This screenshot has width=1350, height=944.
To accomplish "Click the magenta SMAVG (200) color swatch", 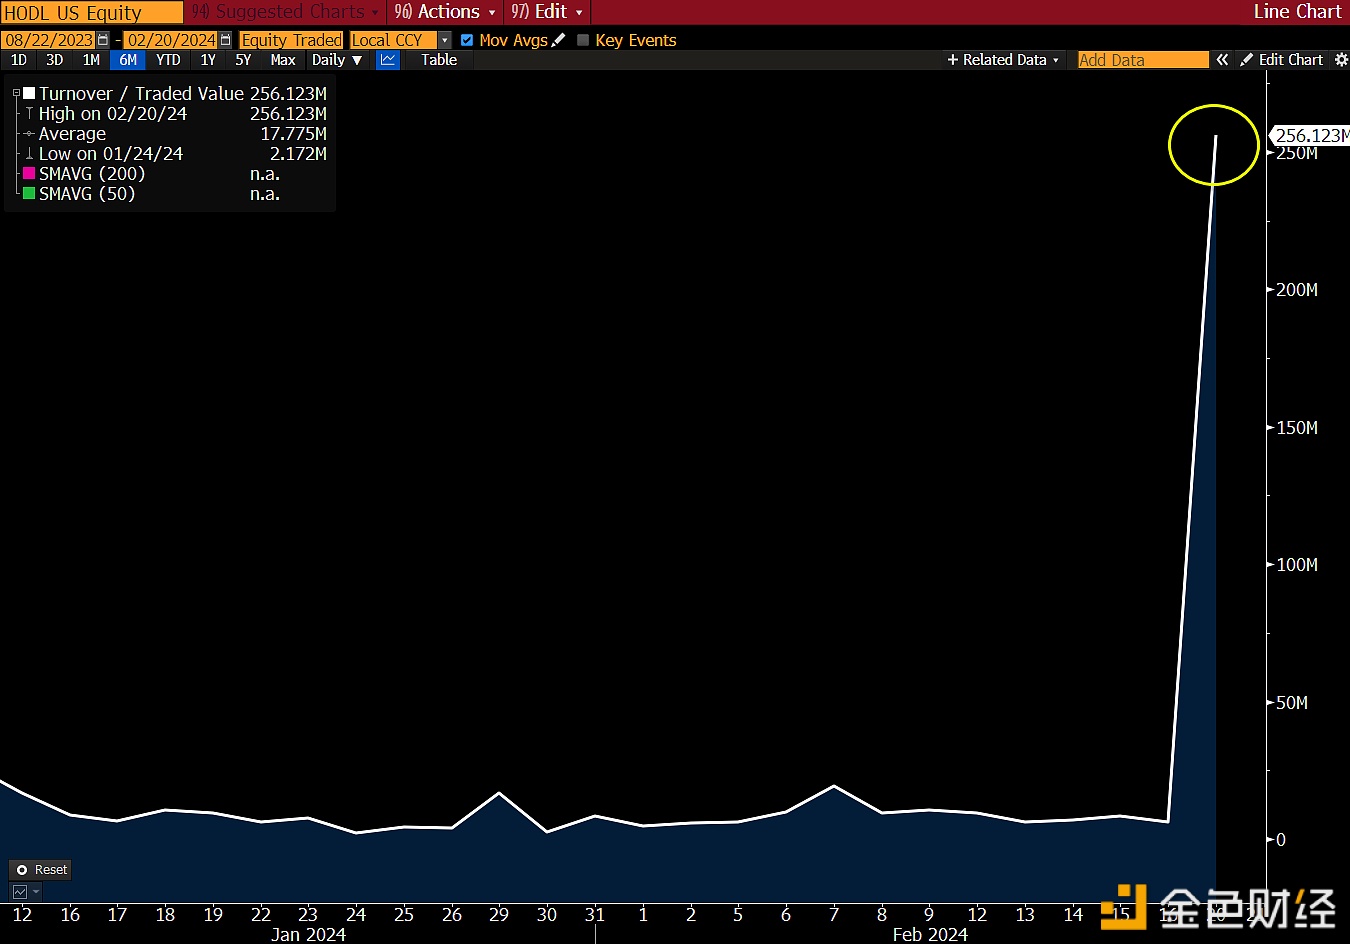I will (29, 173).
